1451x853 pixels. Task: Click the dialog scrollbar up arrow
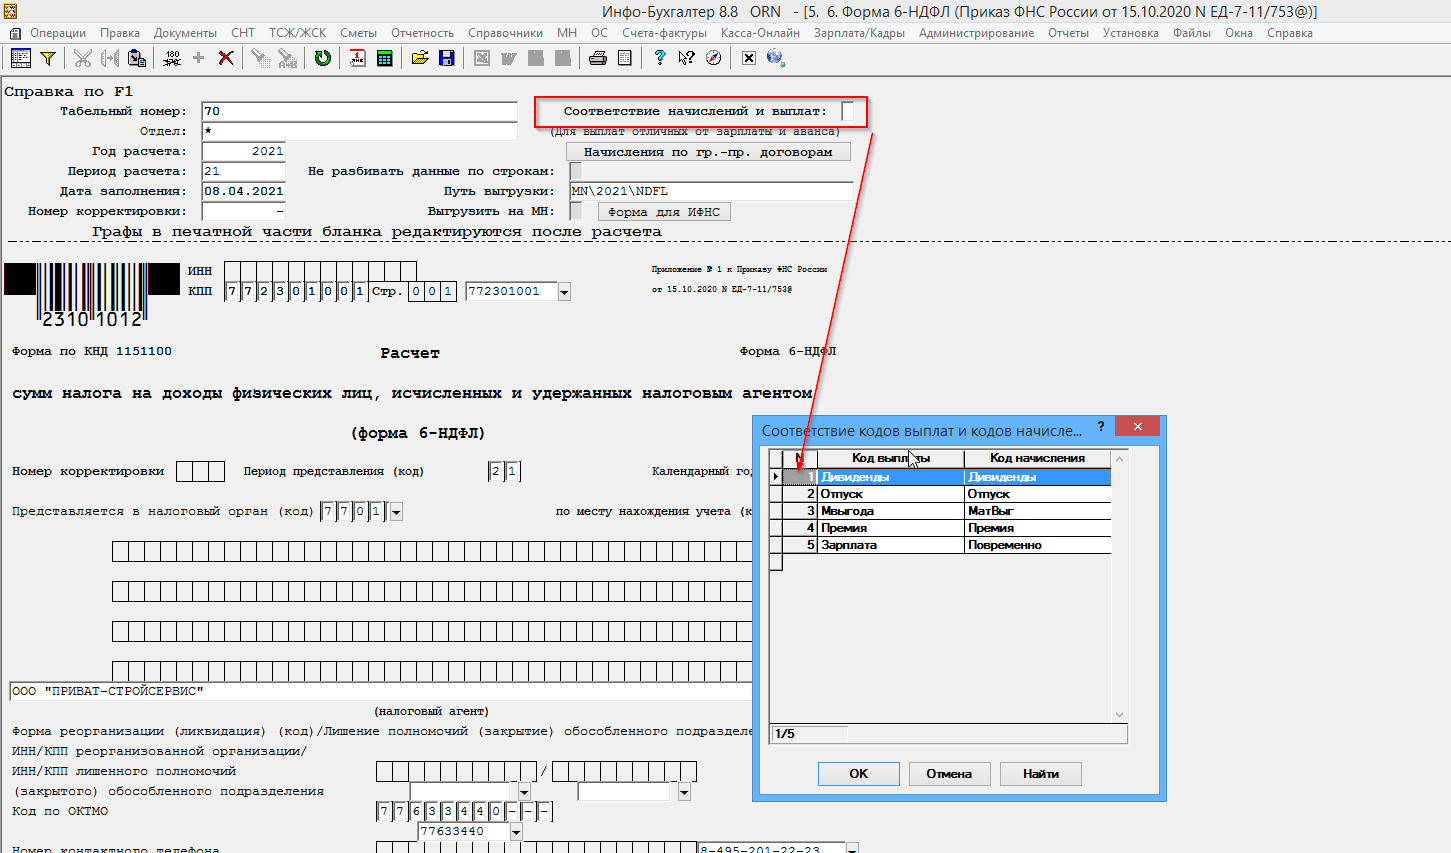(1119, 458)
